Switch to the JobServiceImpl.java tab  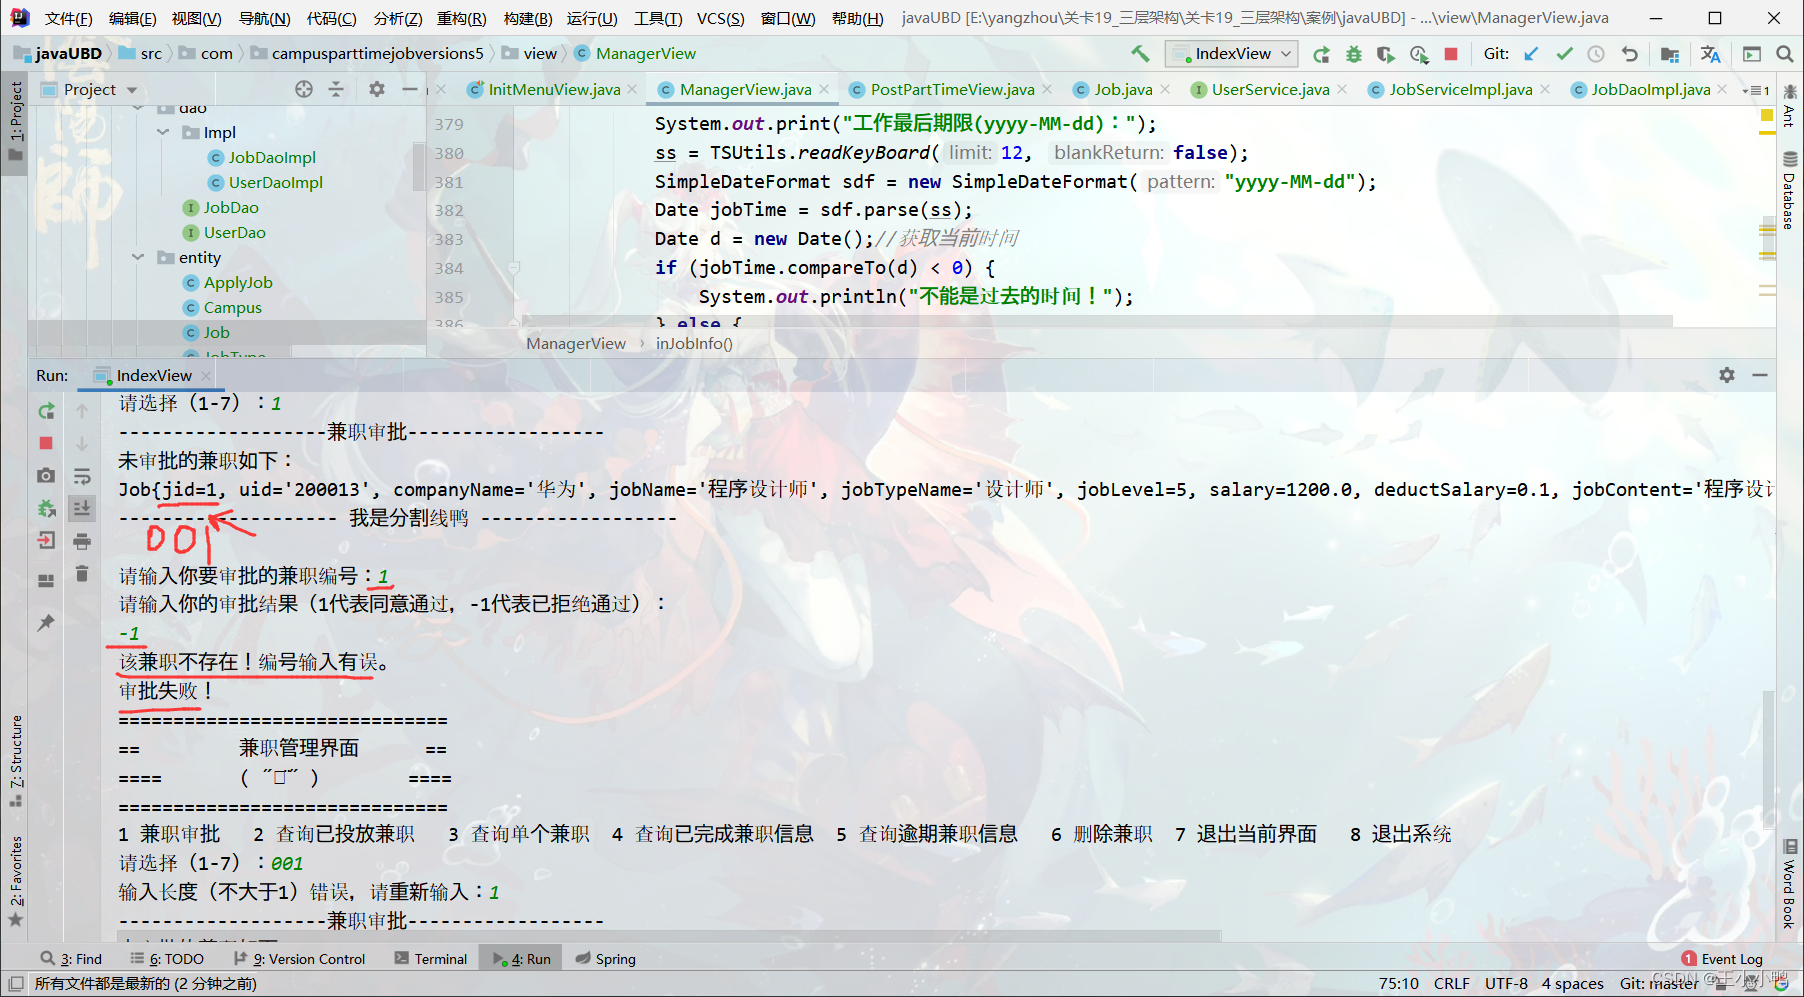1459,90
